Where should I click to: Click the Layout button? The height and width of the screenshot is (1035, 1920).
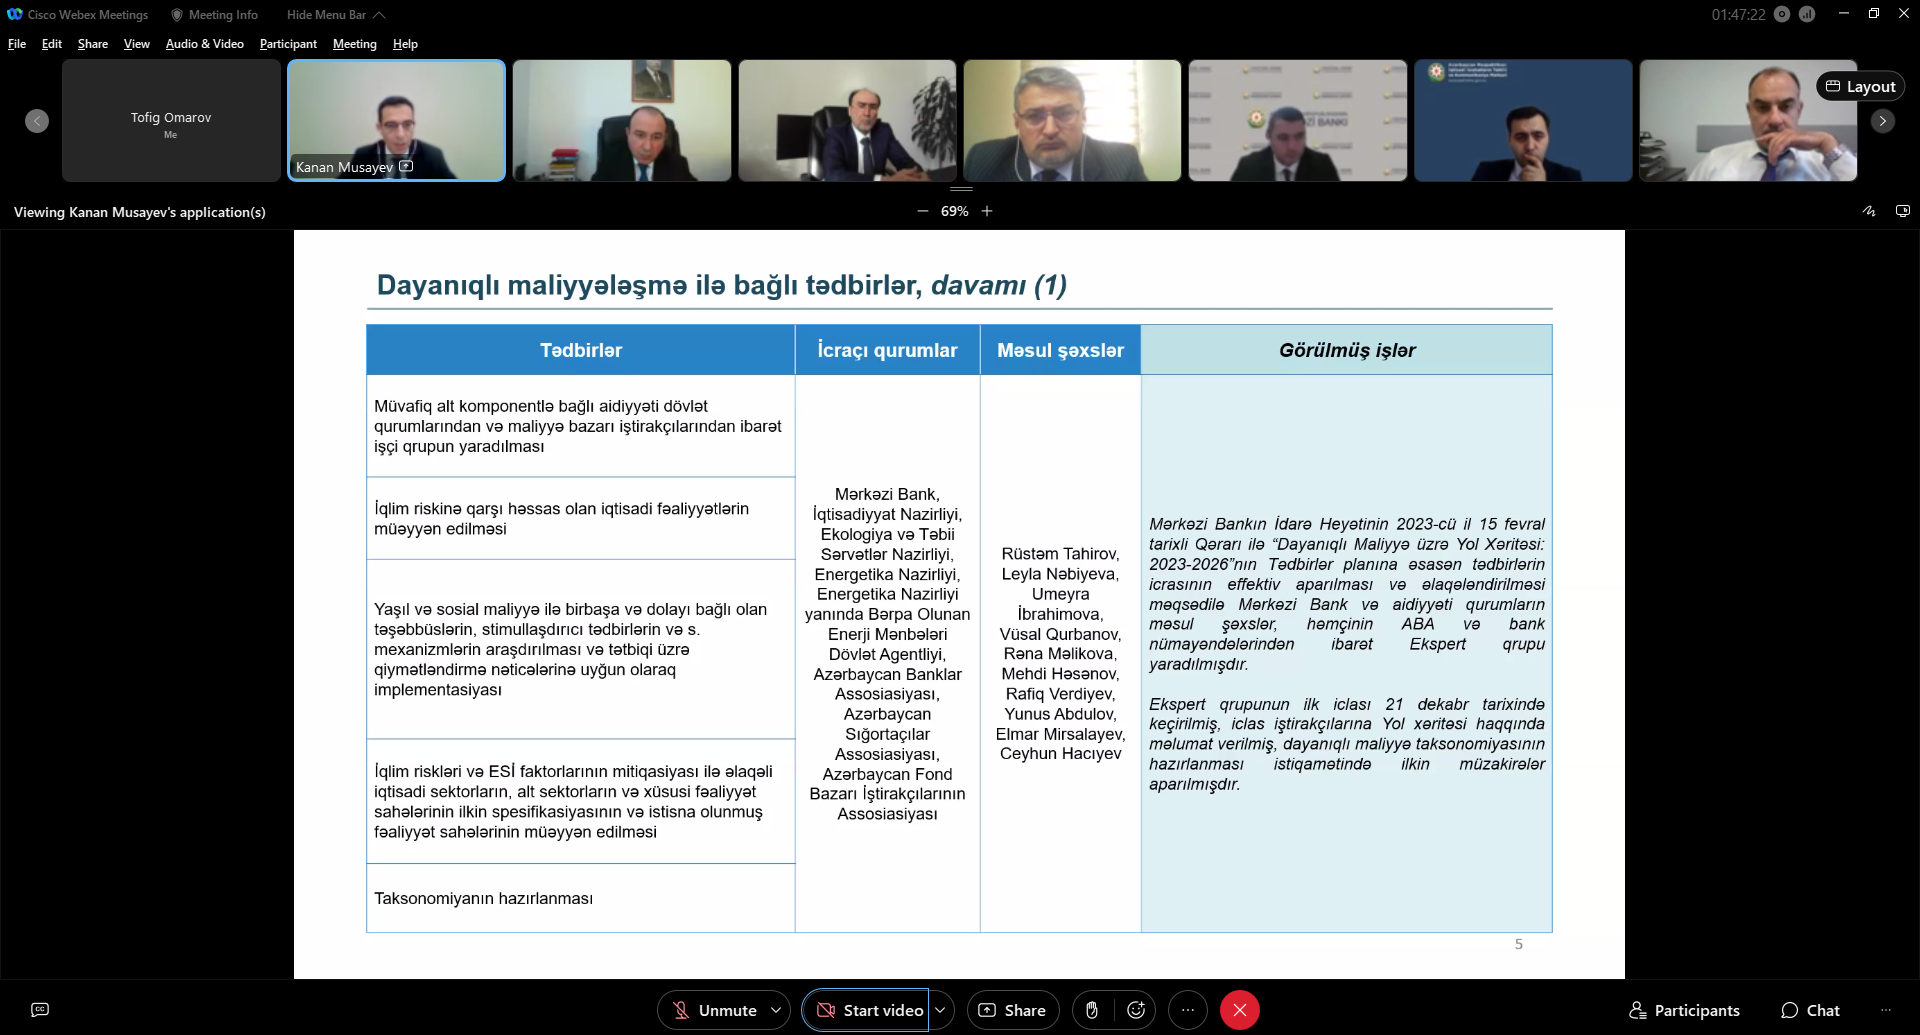[1860, 87]
